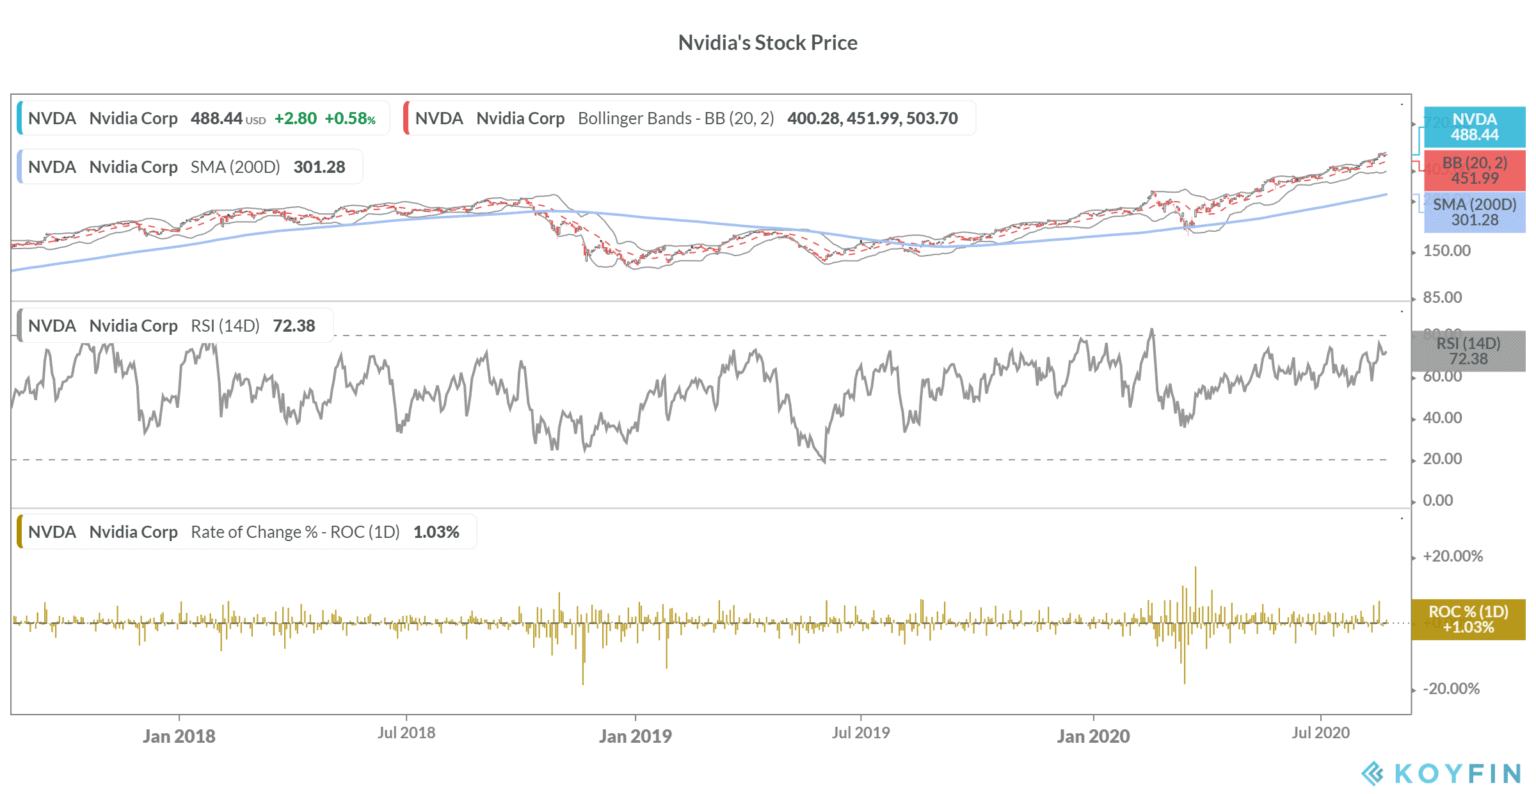Click the 20.00 RSI axis value
This screenshot has height=794, width=1536.
[1443, 459]
